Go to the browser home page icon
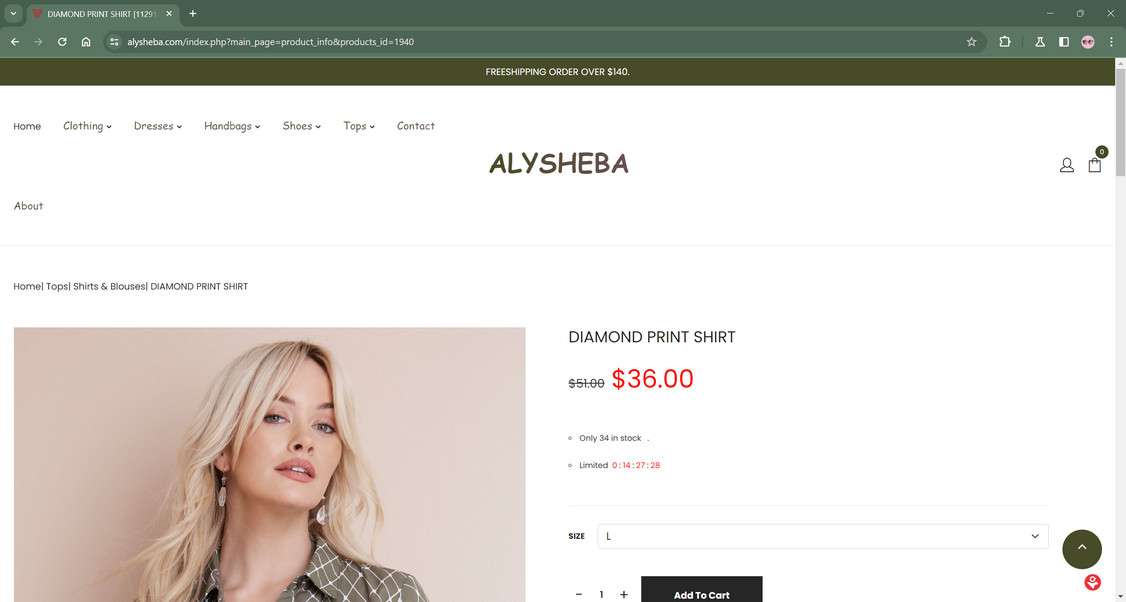Viewport: 1126px width, 602px height. coord(85,42)
